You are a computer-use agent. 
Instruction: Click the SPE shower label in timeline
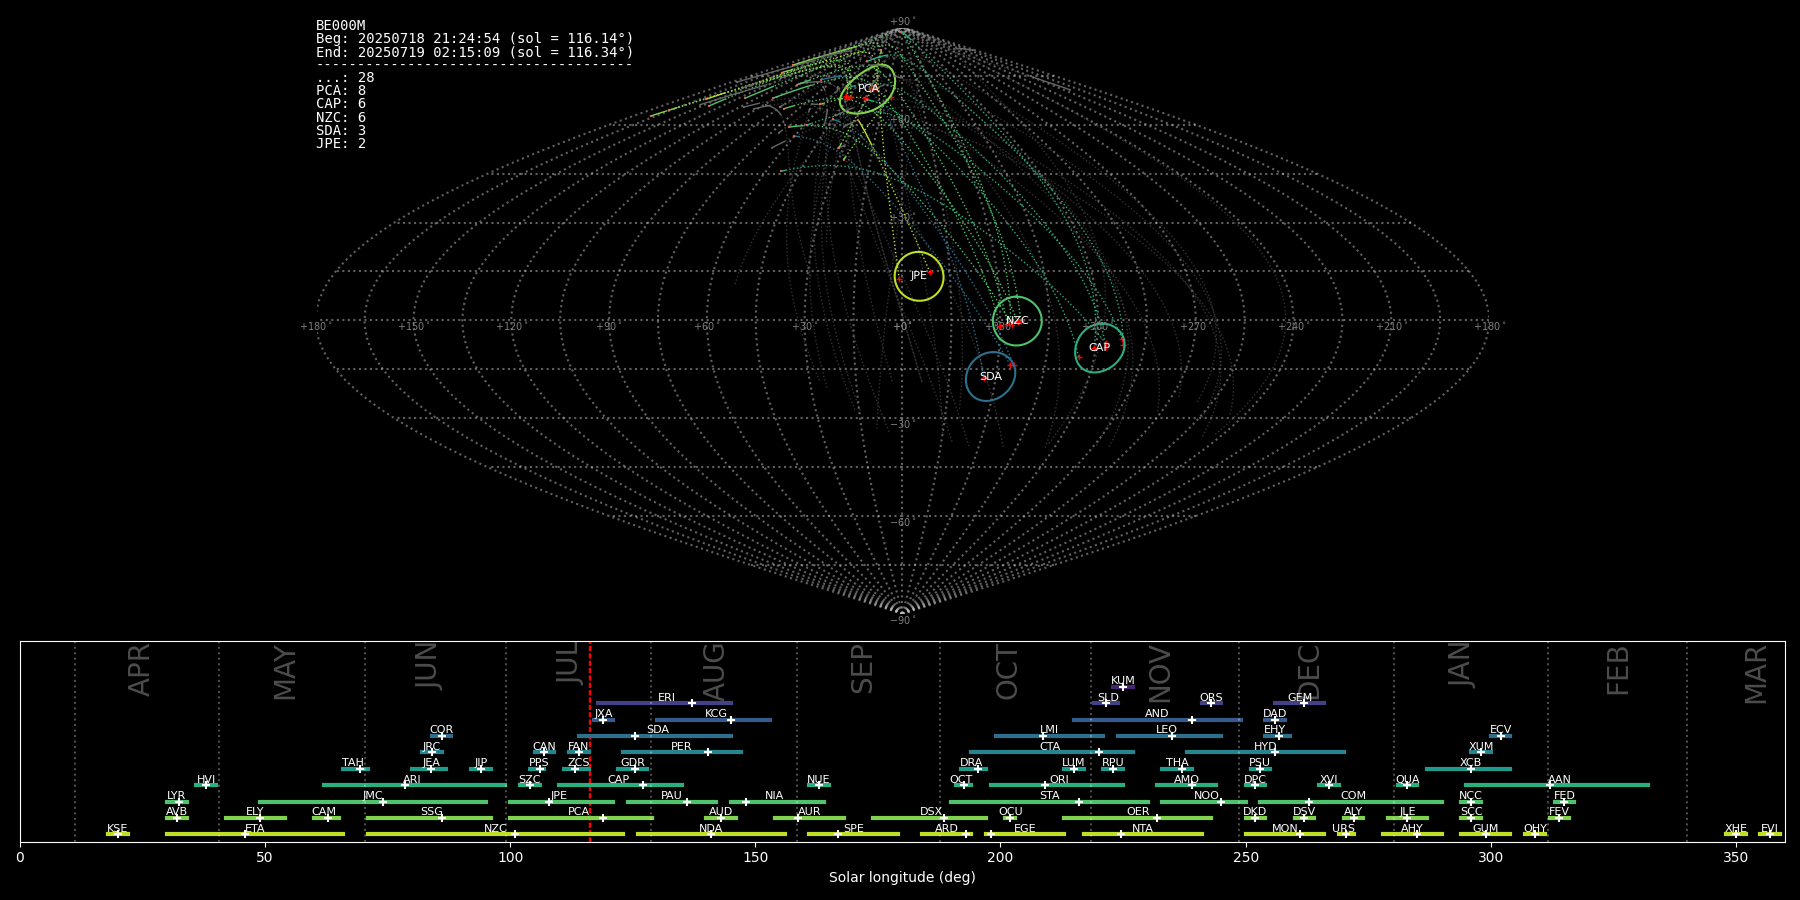pyautogui.click(x=854, y=829)
